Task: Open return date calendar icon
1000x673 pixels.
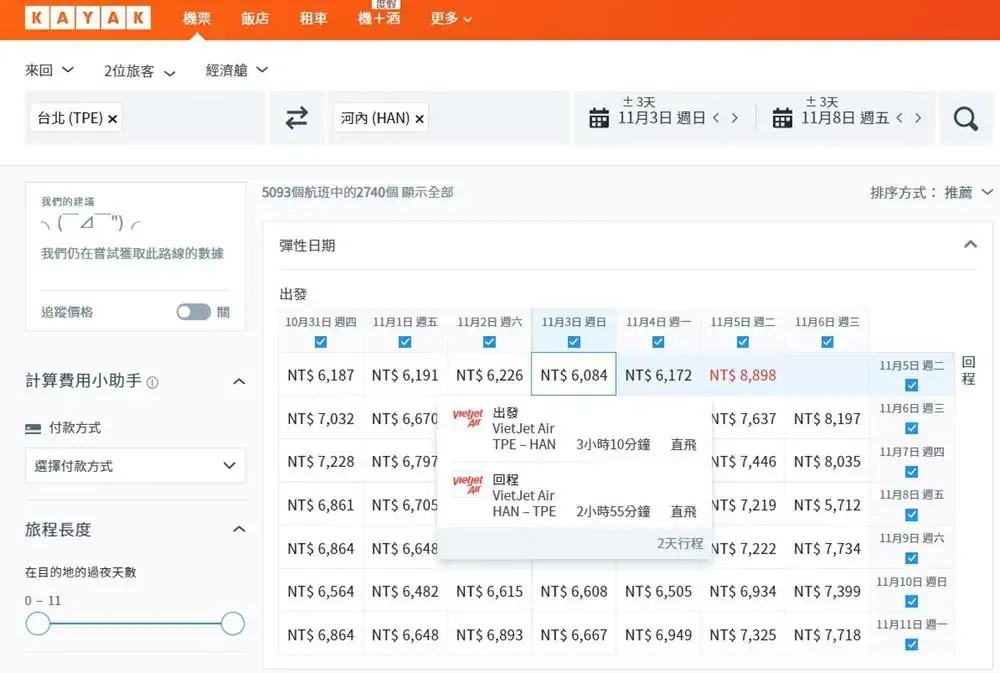Action: coord(783,118)
